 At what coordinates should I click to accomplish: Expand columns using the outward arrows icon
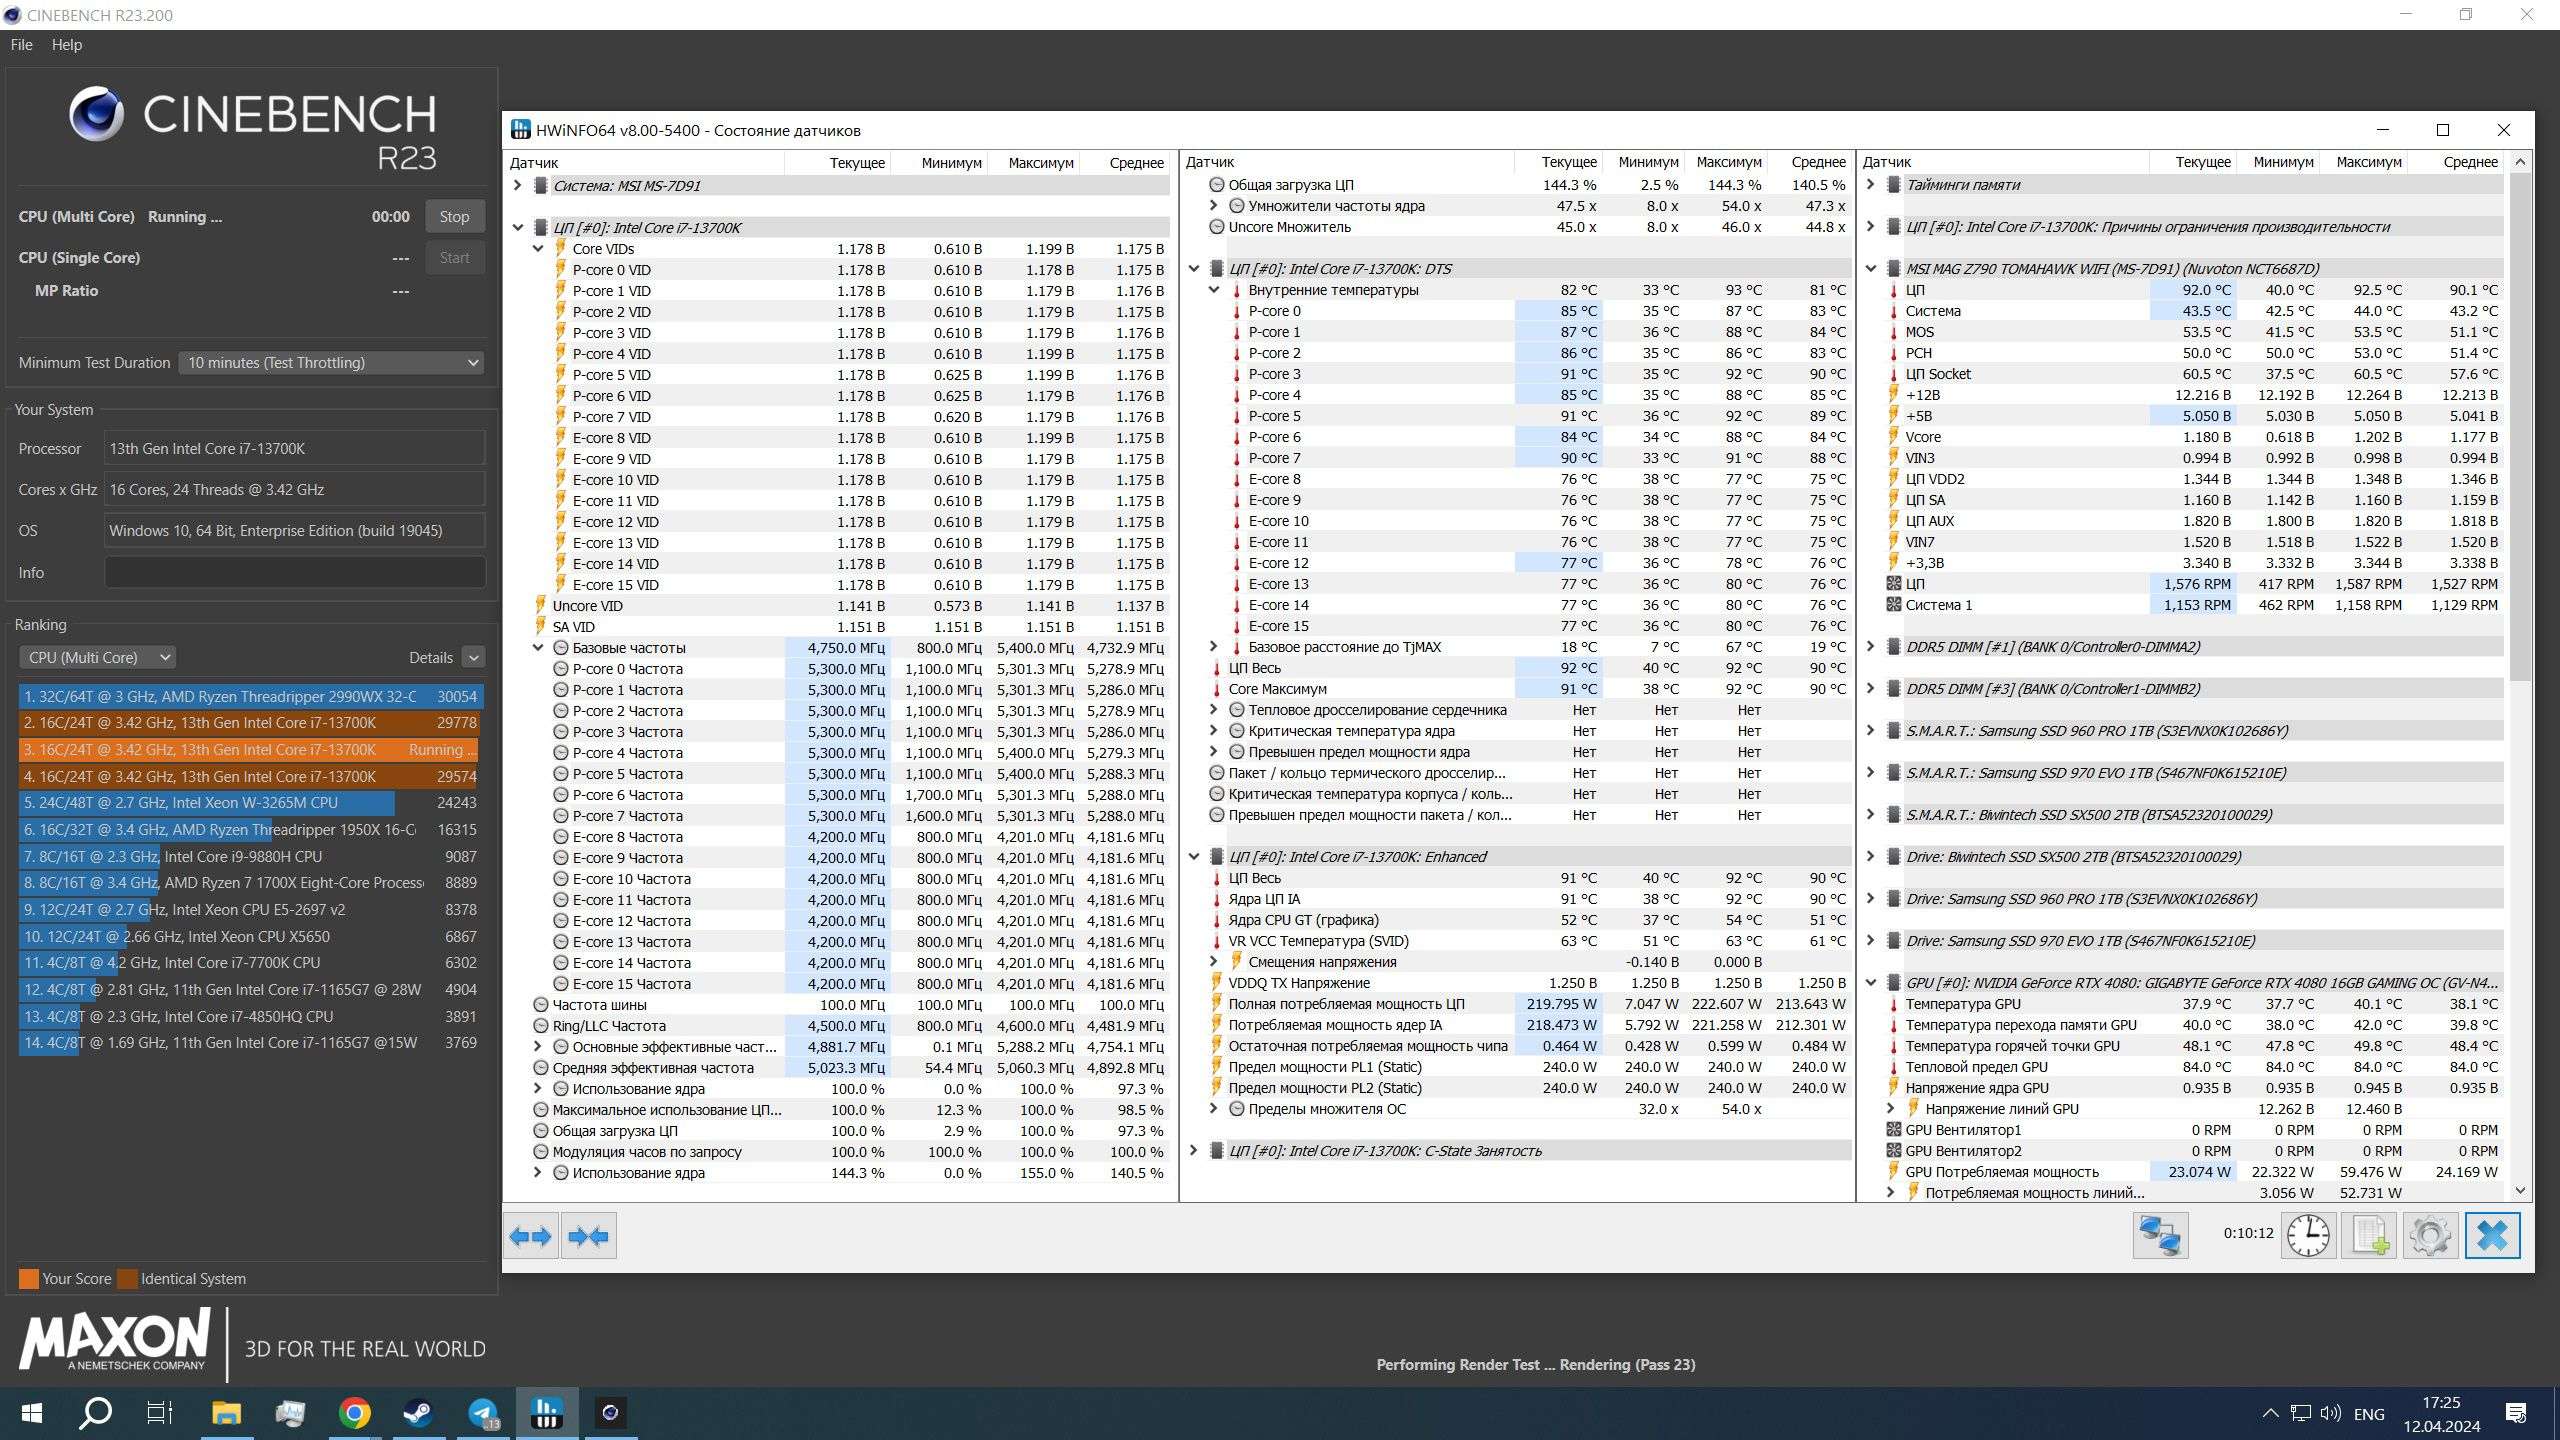pos(531,1236)
